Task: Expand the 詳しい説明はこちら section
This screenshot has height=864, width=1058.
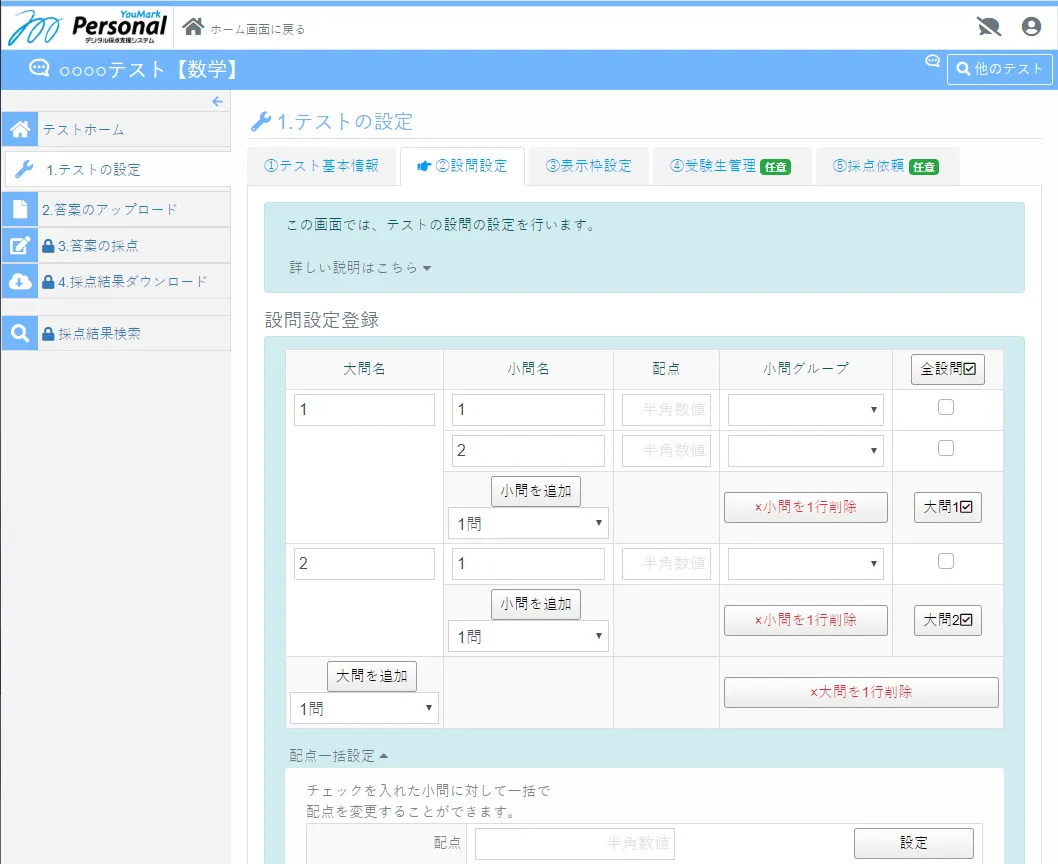Action: click(360, 268)
